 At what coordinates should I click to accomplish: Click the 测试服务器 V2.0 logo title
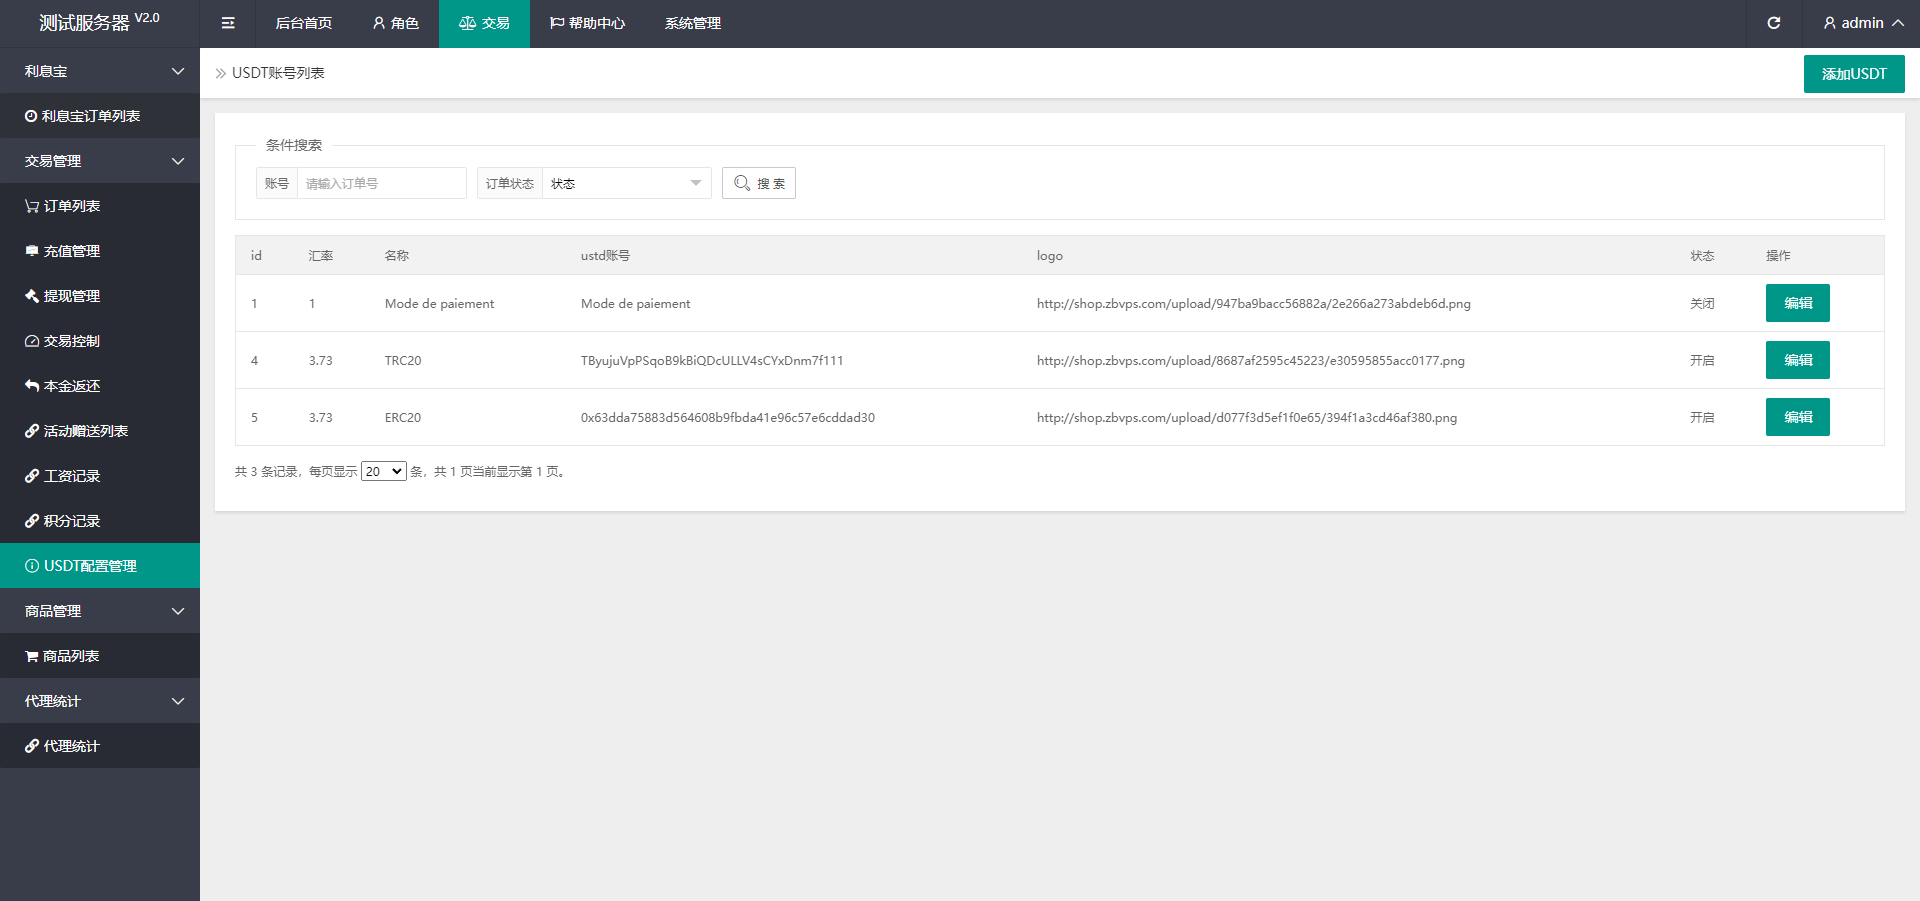click(x=99, y=22)
